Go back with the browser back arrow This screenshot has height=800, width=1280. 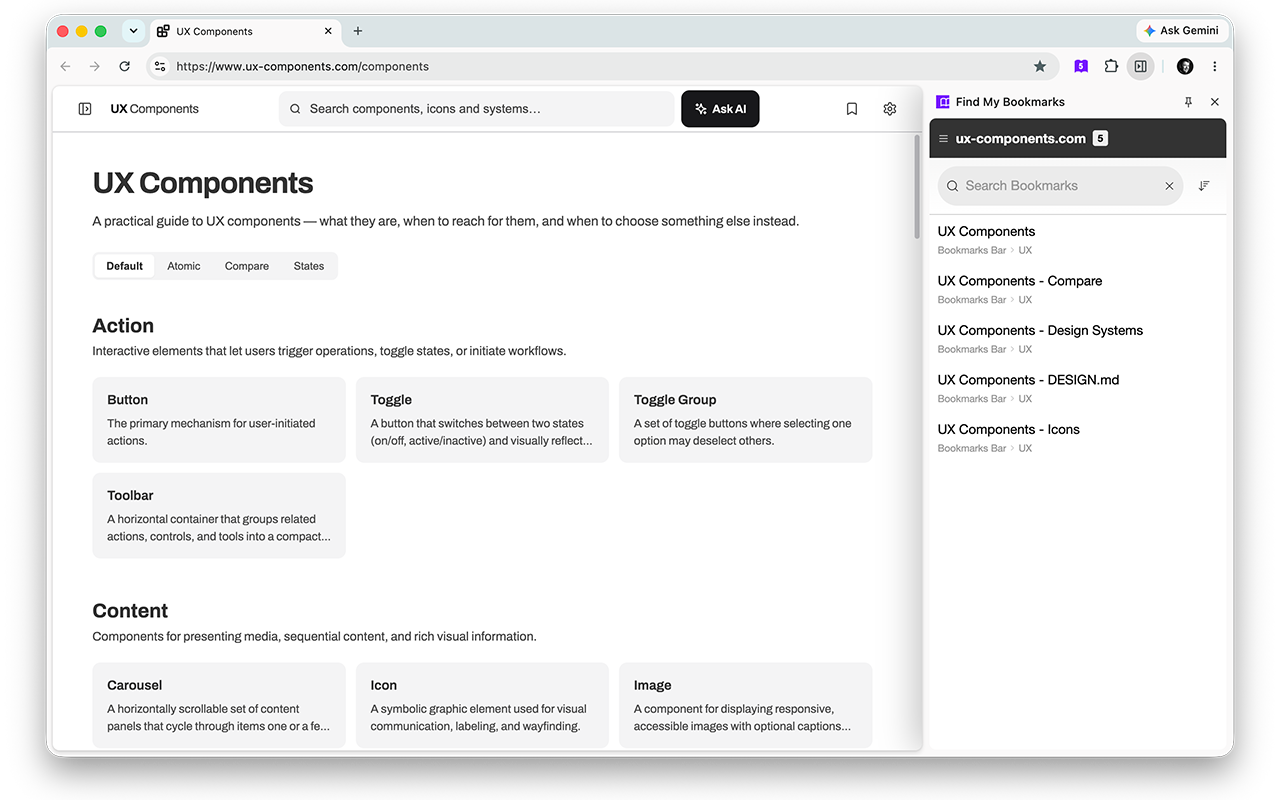tap(66, 66)
